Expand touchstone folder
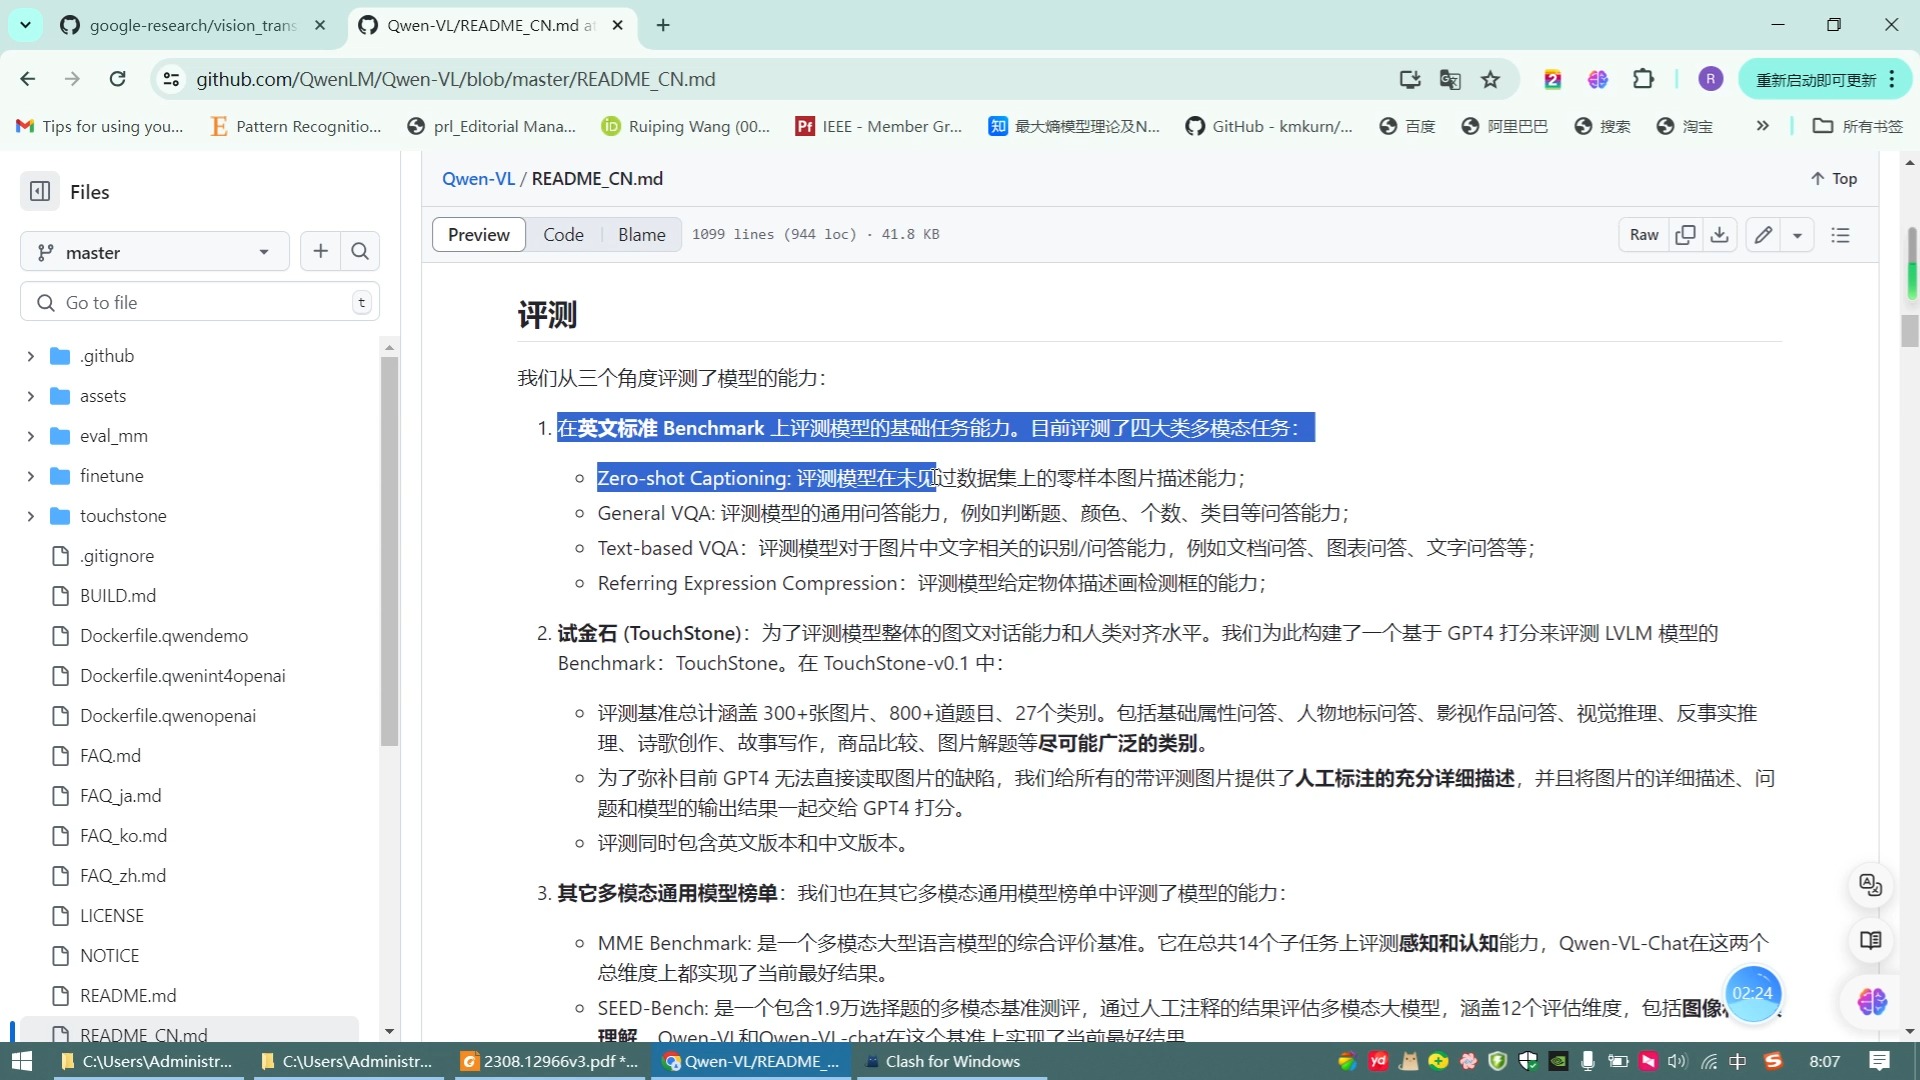Image resolution: width=1920 pixels, height=1080 pixels. point(30,516)
